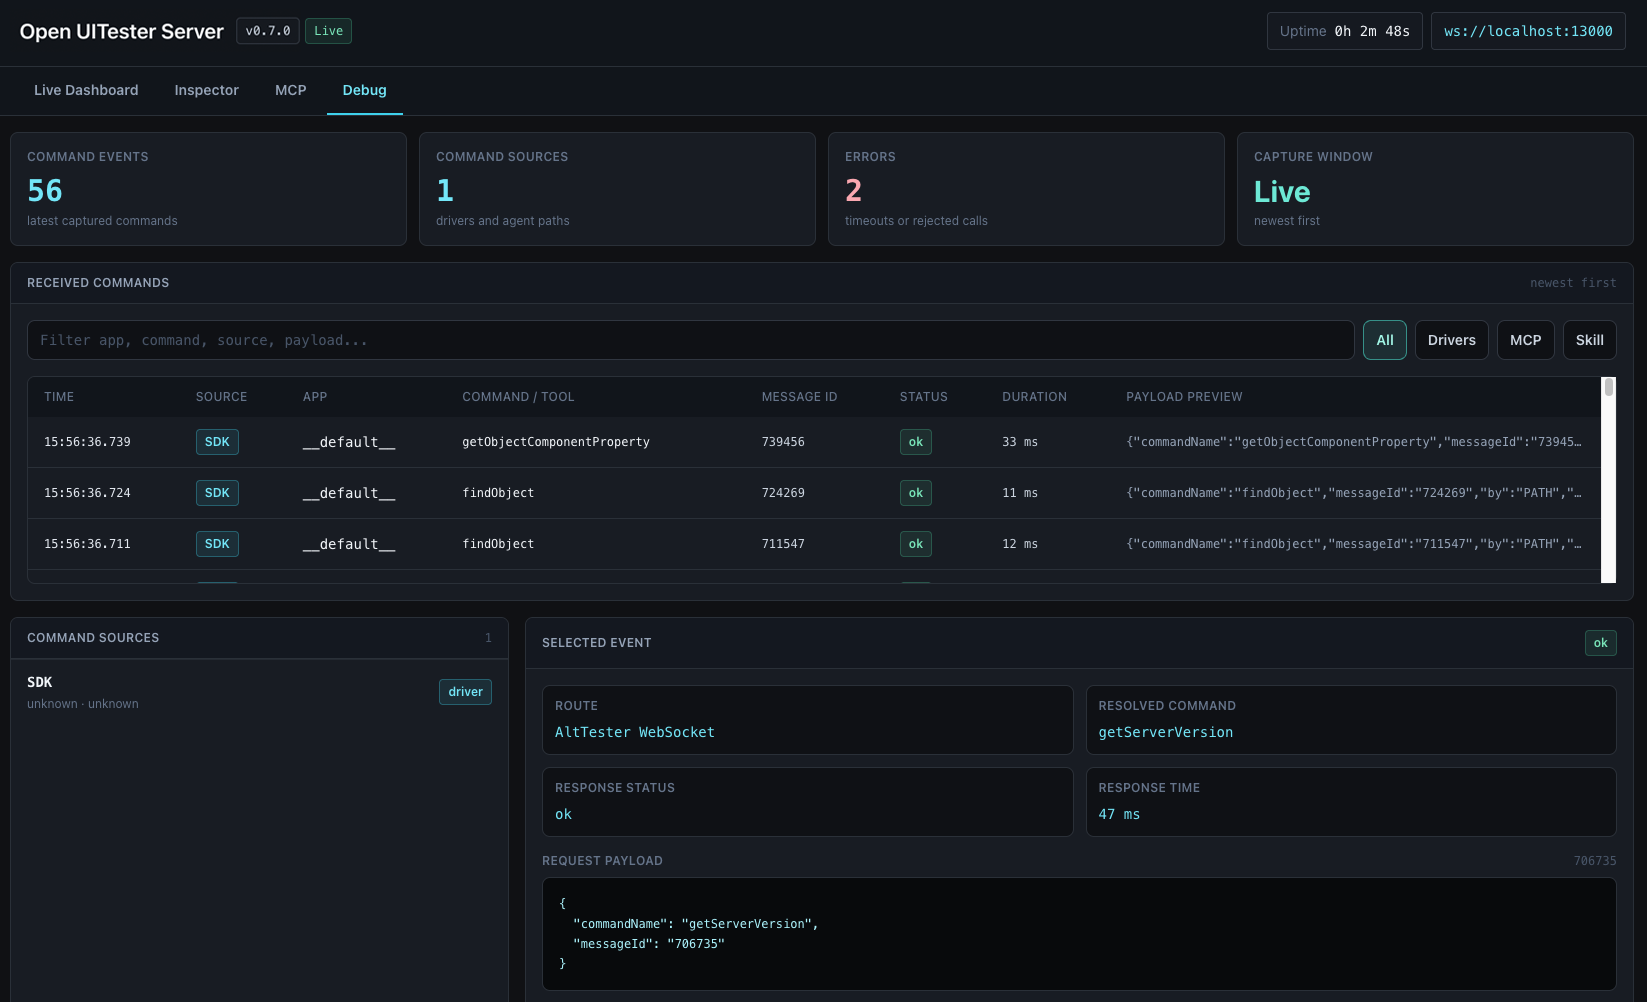Image resolution: width=1647 pixels, height=1002 pixels.
Task: Click the driver badge beside SDK
Action: [x=465, y=692]
